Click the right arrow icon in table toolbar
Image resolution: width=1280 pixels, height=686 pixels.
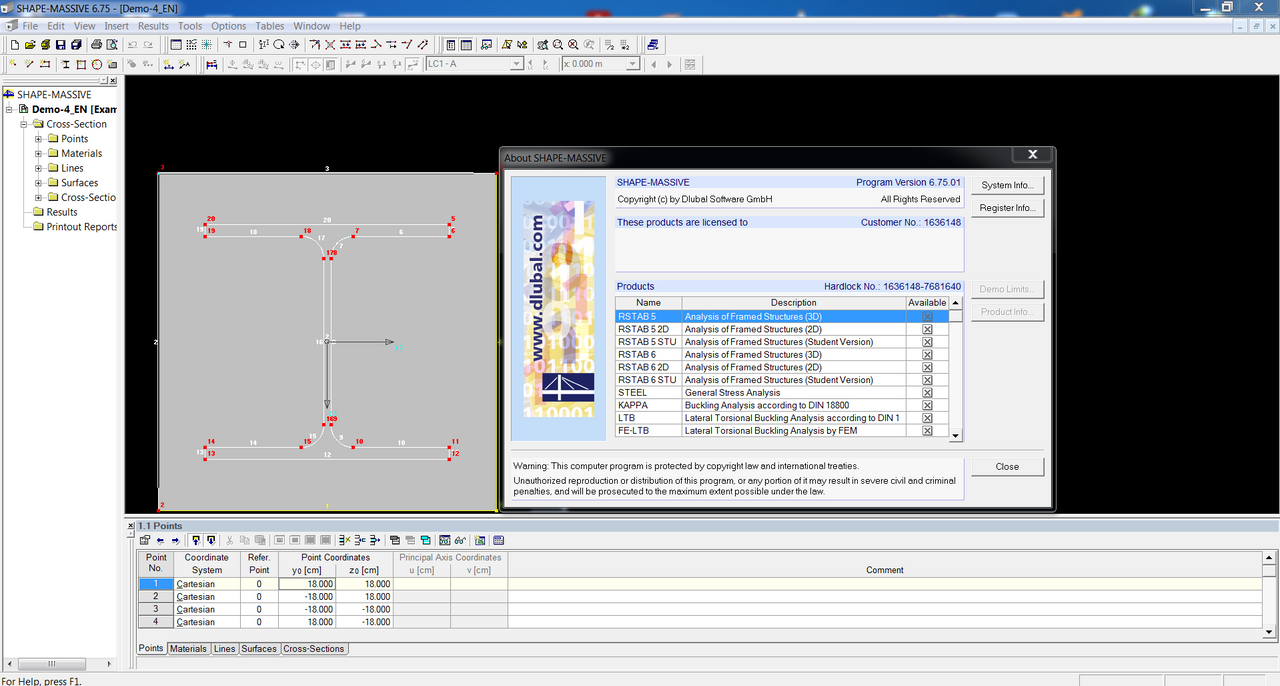click(x=175, y=540)
